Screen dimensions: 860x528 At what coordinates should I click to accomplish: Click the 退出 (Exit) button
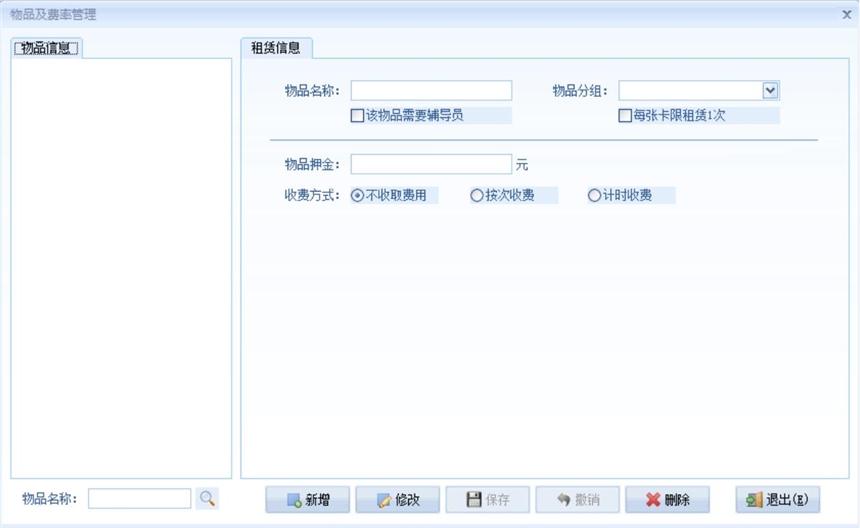(777, 500)
